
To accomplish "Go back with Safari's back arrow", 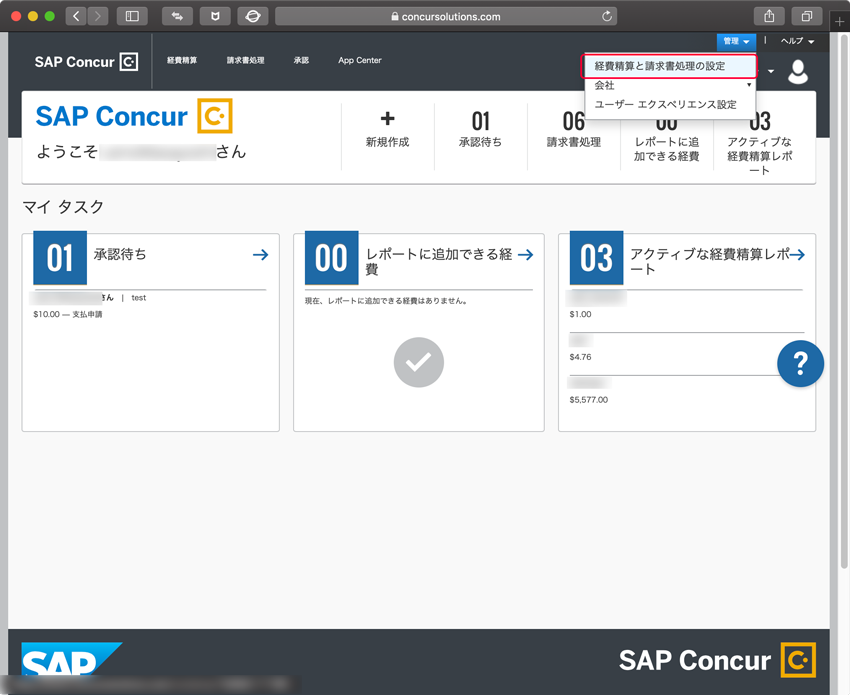I will pos(76,16).
